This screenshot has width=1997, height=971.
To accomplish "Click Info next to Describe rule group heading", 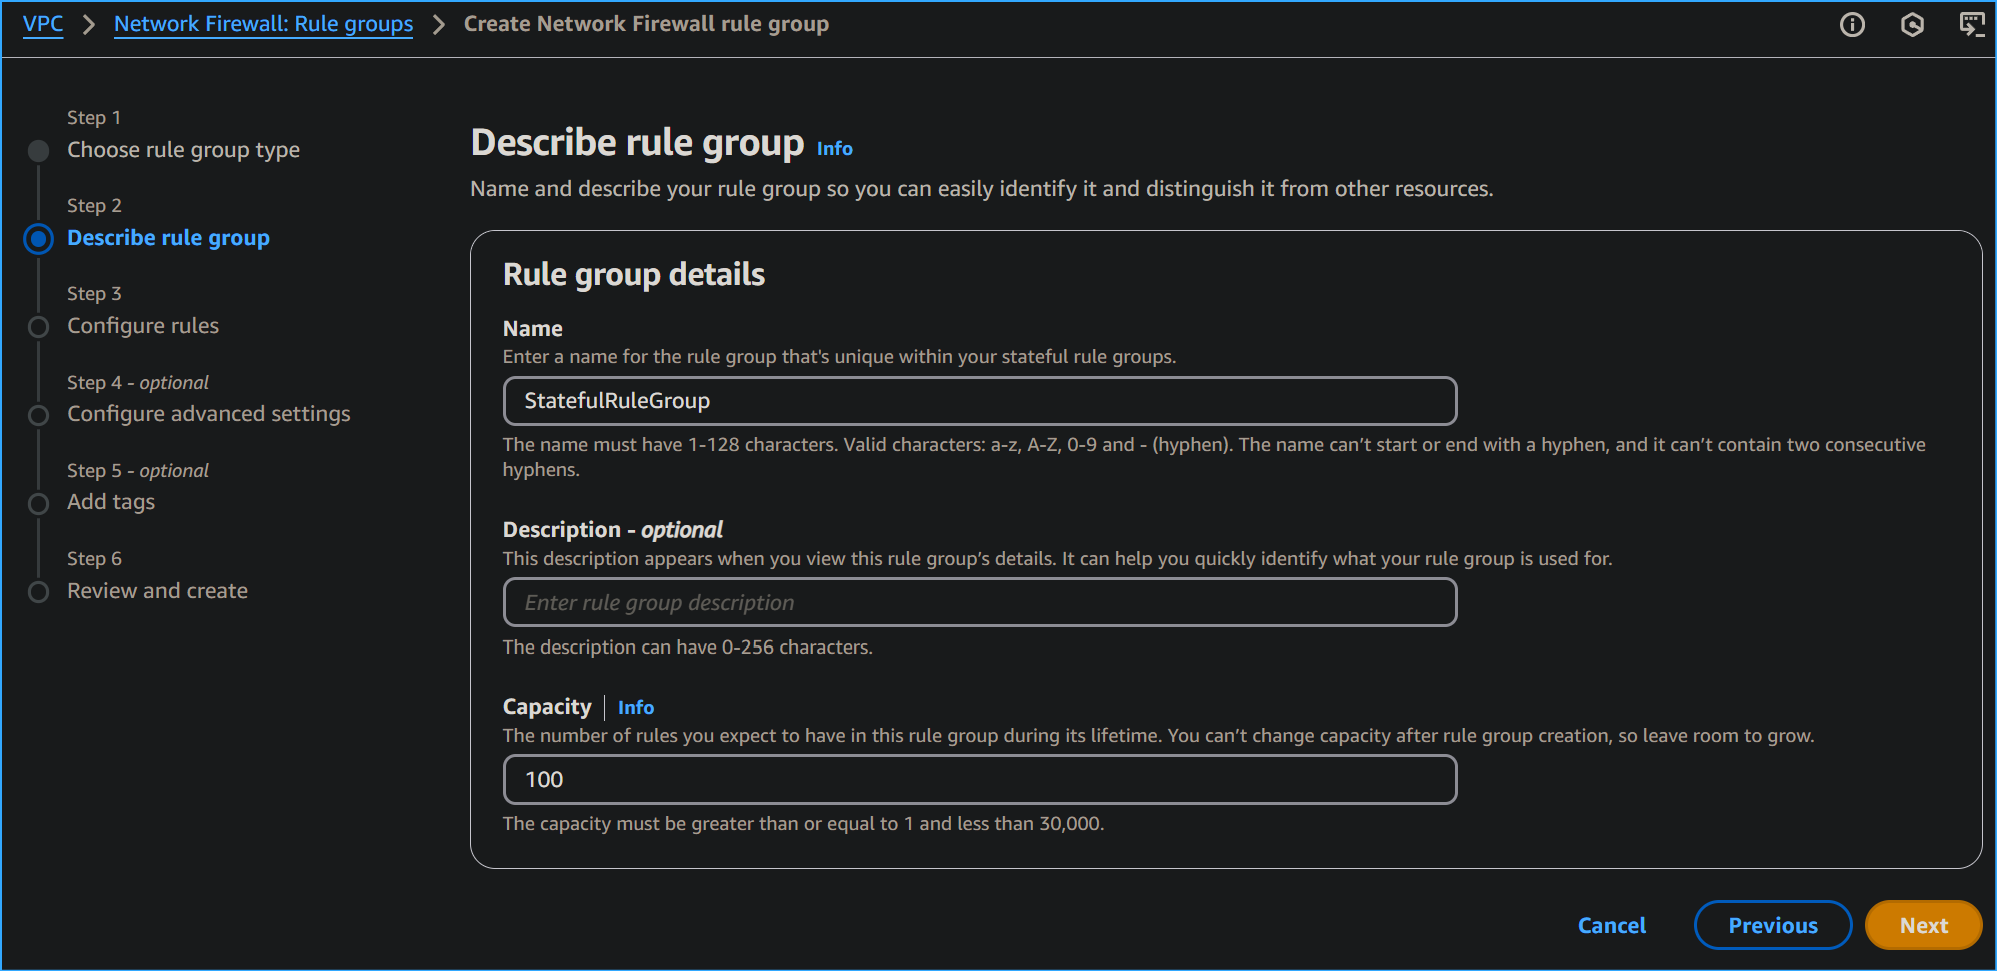I will click(x=834, y=148).
